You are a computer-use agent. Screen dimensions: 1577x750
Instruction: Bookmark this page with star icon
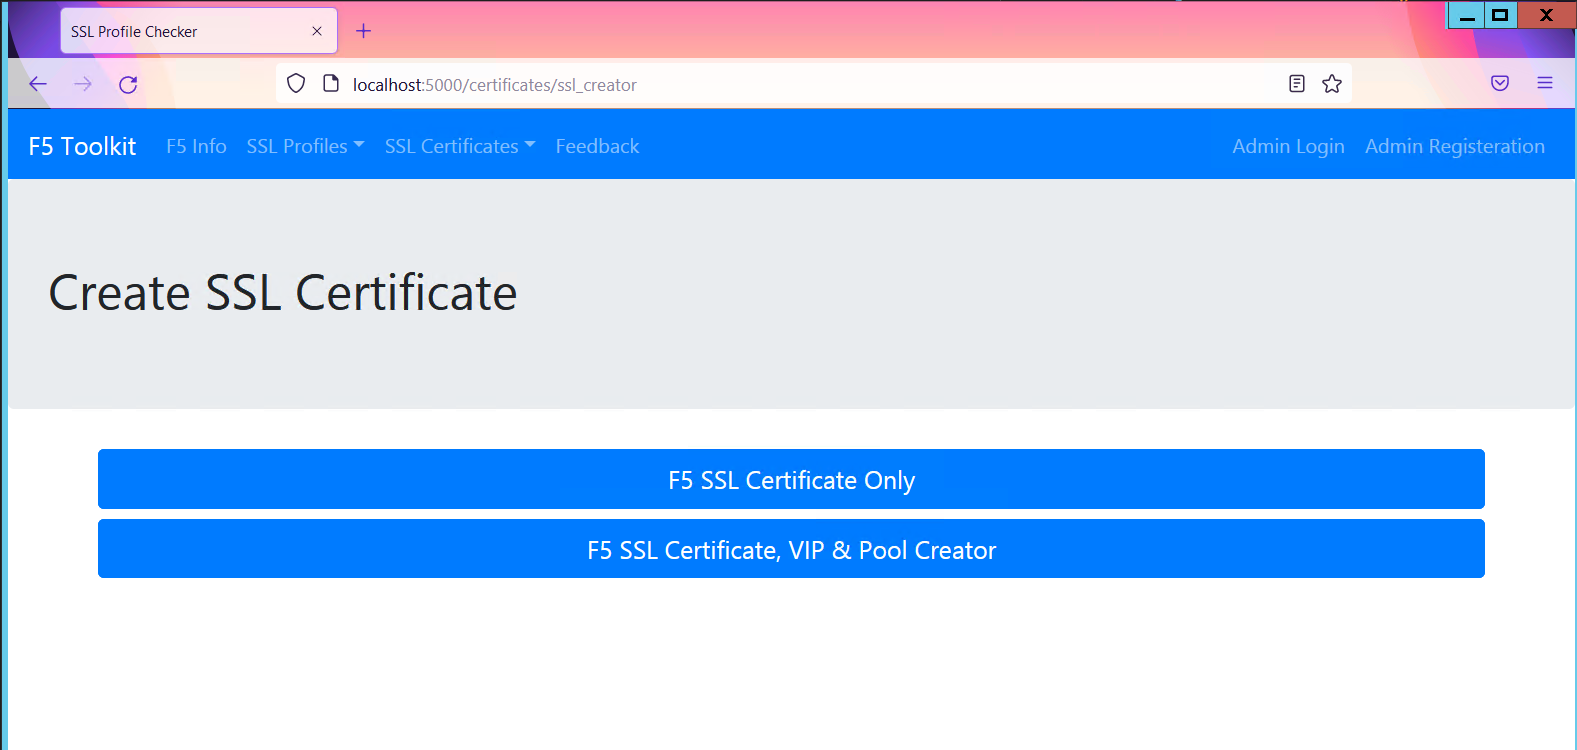pyautogui.click(x=1332, y=84)
